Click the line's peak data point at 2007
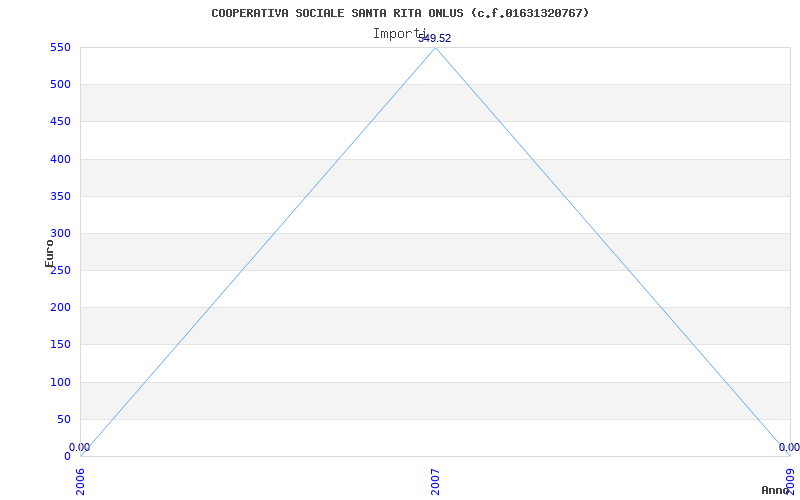800x500 pixels. 435,48
